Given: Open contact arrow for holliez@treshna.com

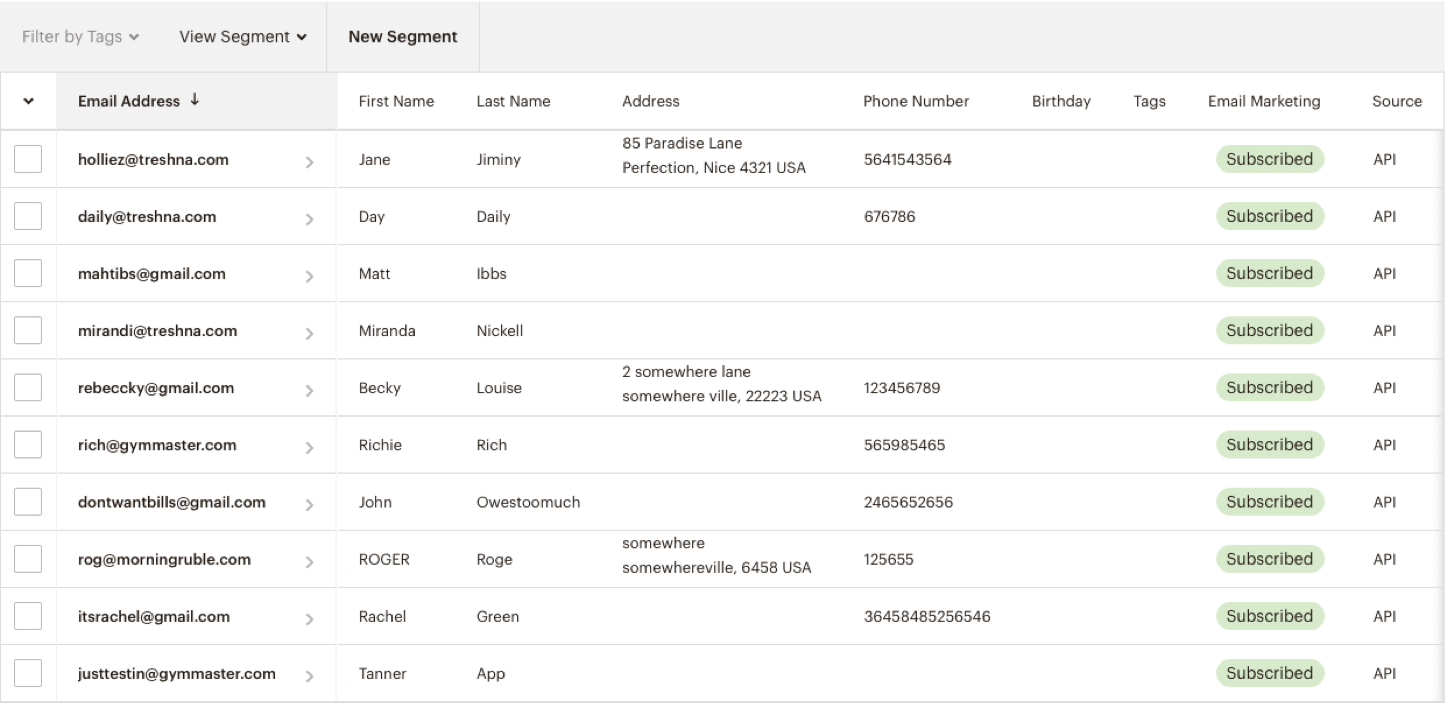Looking at the screenshot, I should point(309,161).
